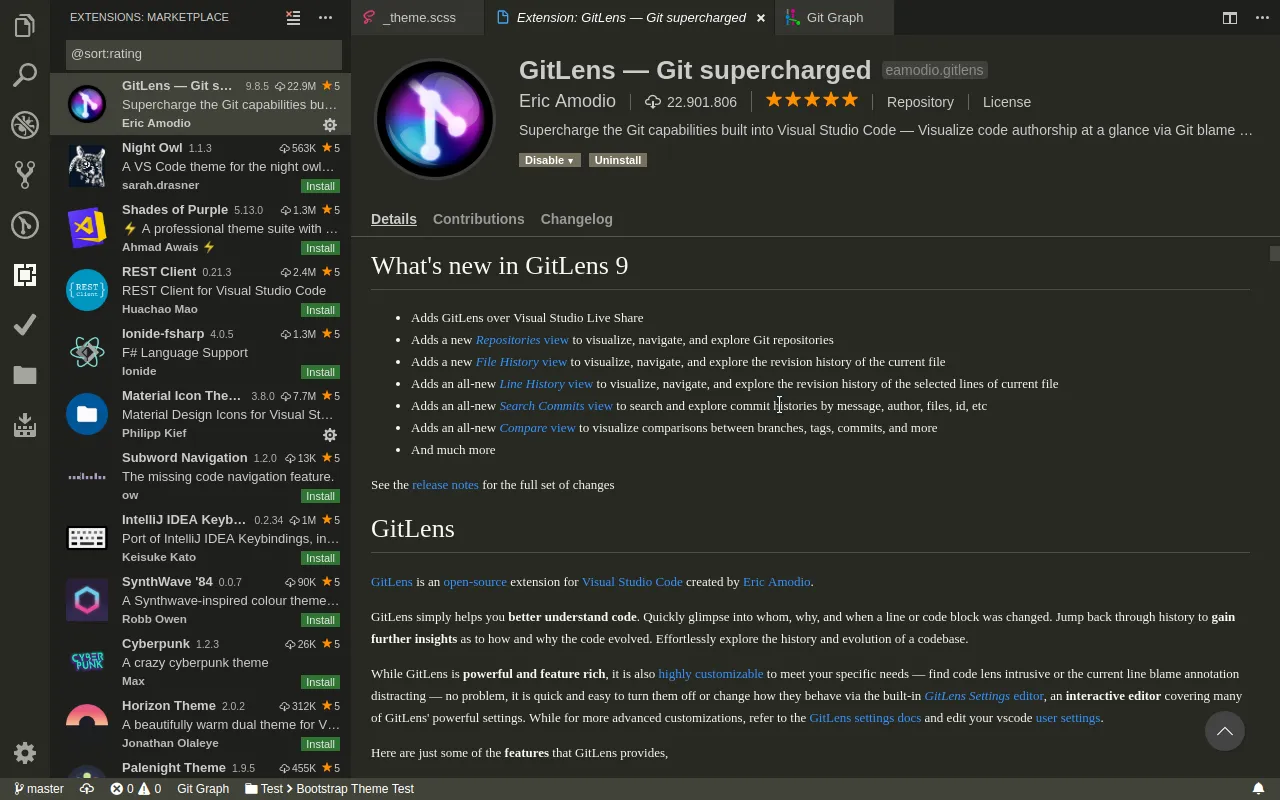The height and width of the screenshot is (800, 1280).
Task: Open Extensions panel more actions menu
Action: coord(325,17)
